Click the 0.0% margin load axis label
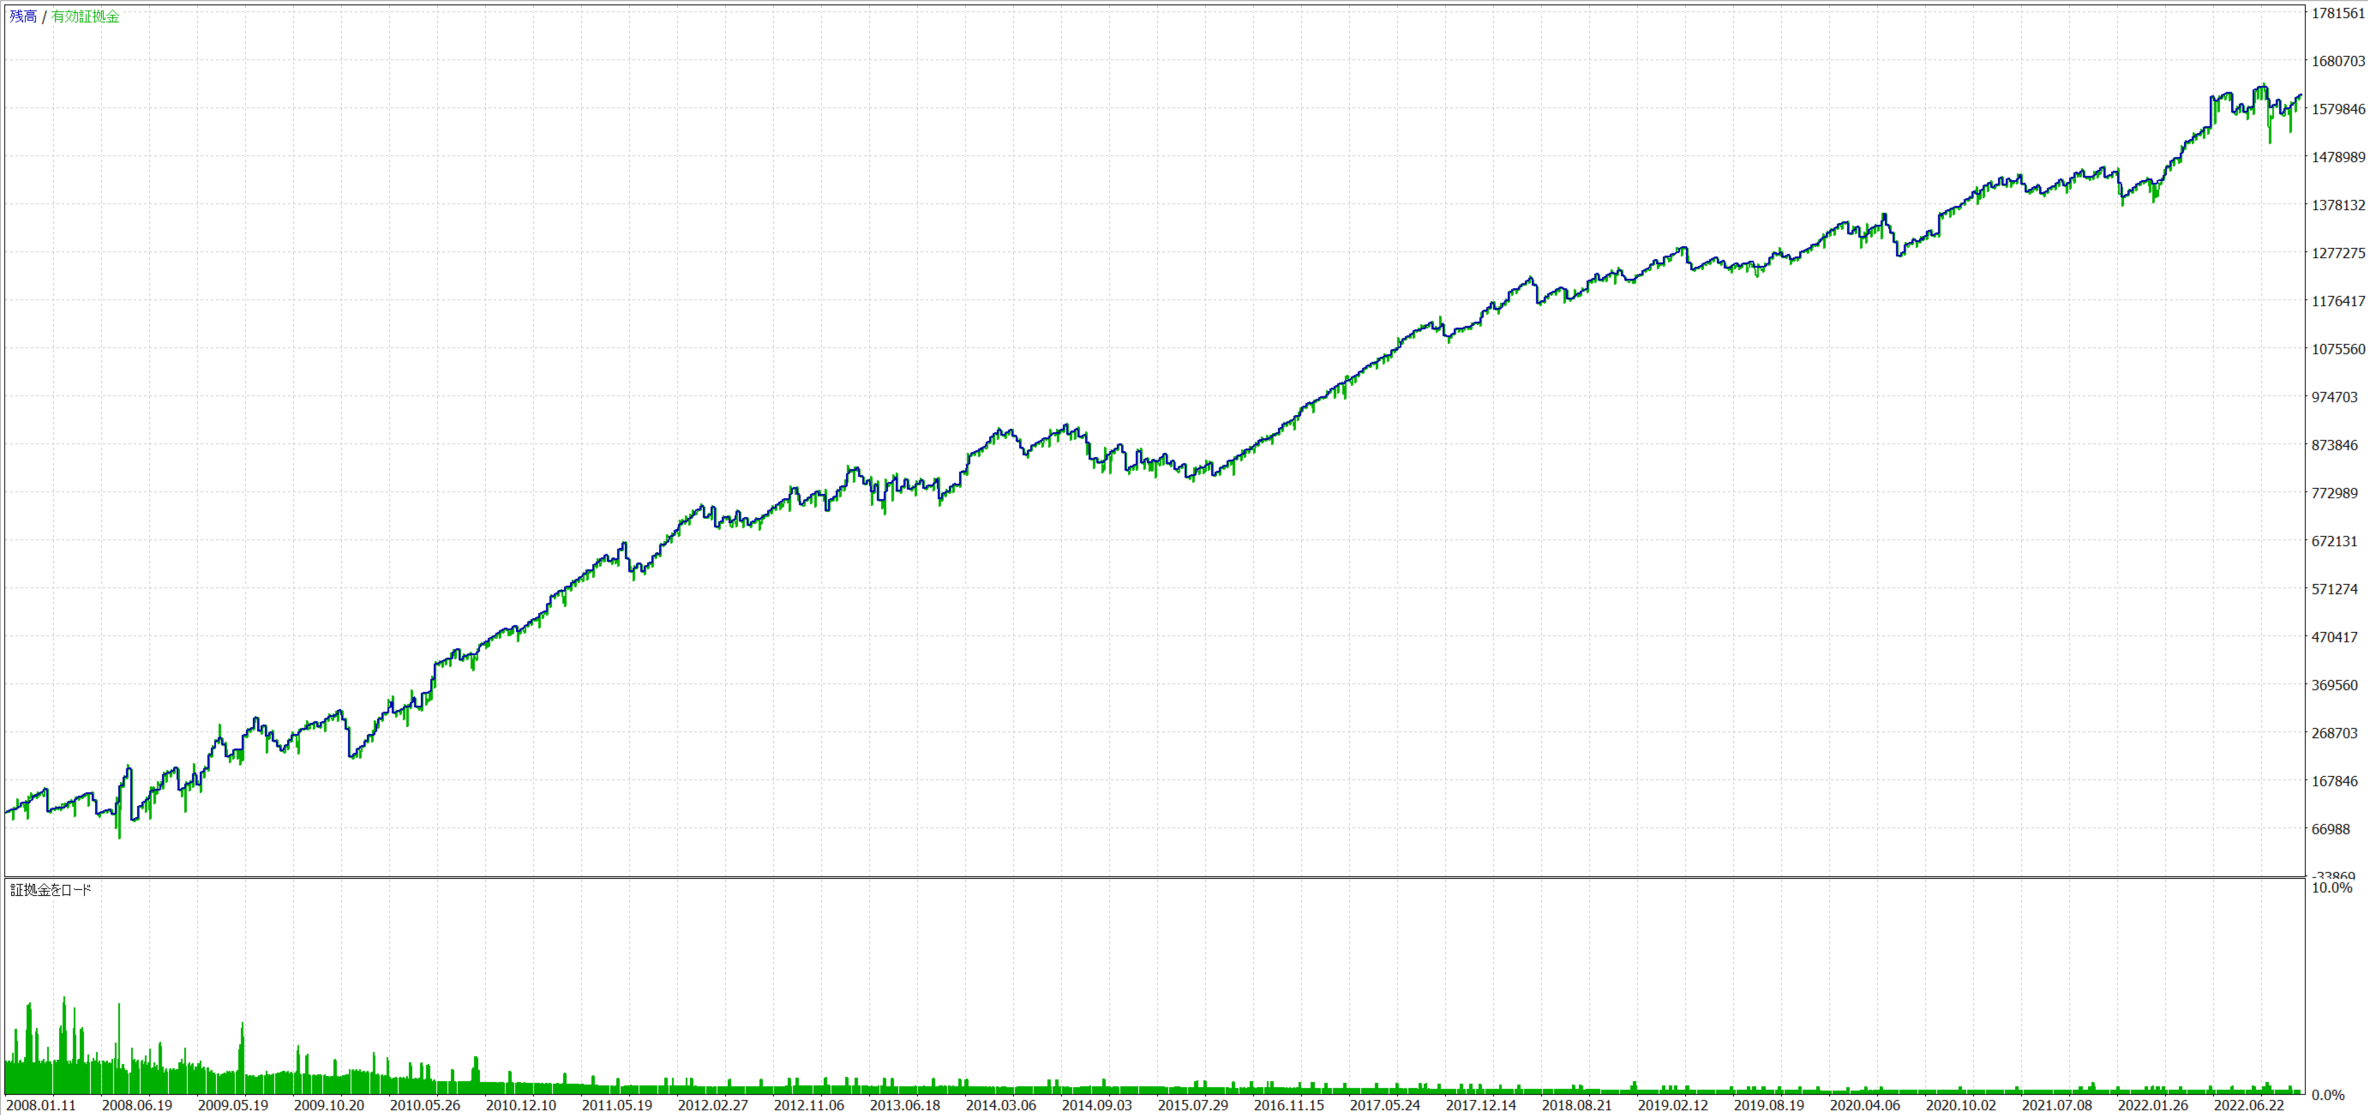Screen dimensions: 2368x1115 [x=2327, y=1095]
